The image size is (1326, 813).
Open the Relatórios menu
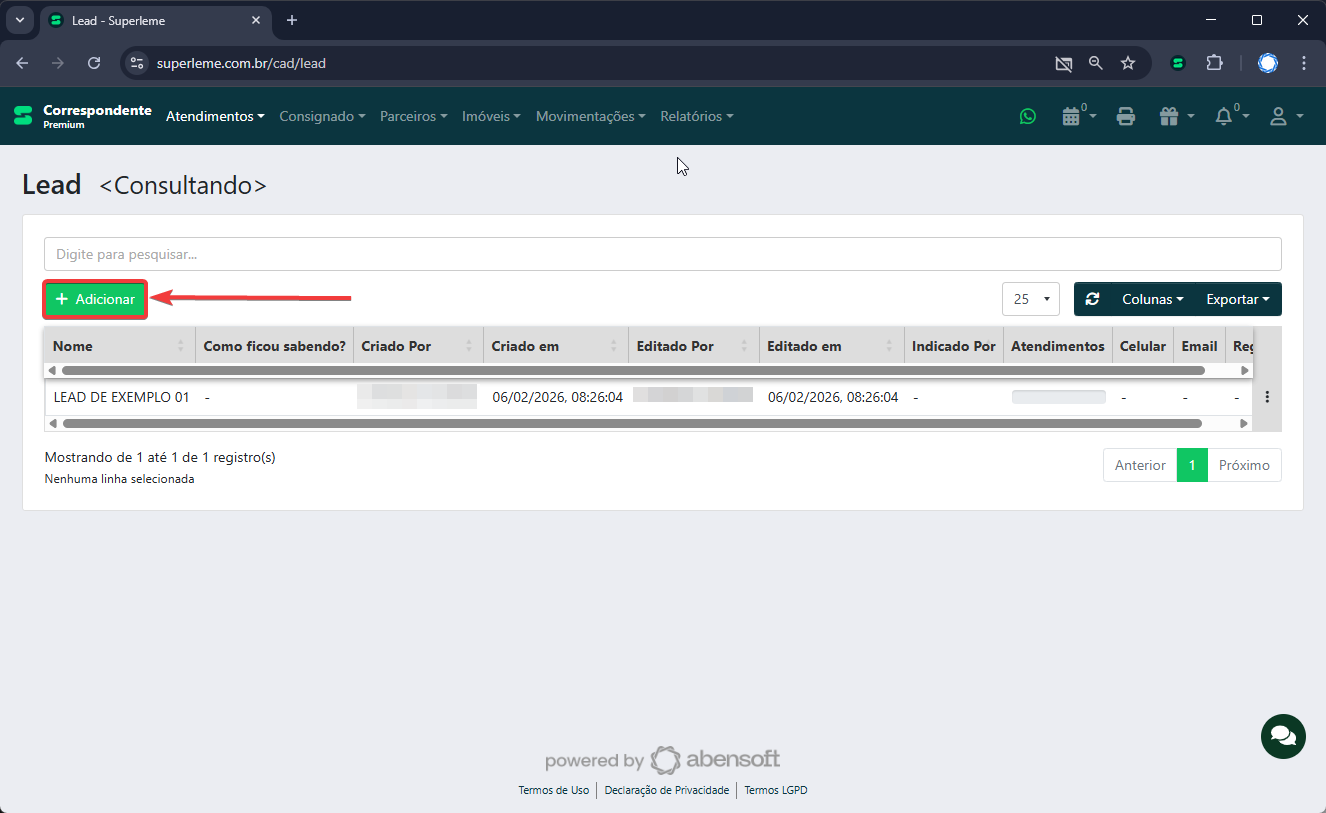pyautogui.click(x=696, y=116)
